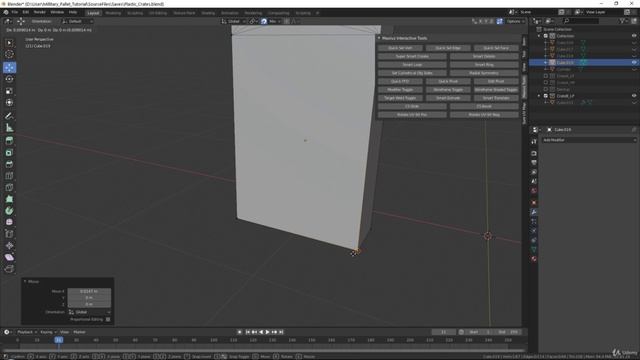Click the outliner search field
Image resolution: width=640 pixels, height=360 pixels.
pyautogui.click(x=580, y=21)
